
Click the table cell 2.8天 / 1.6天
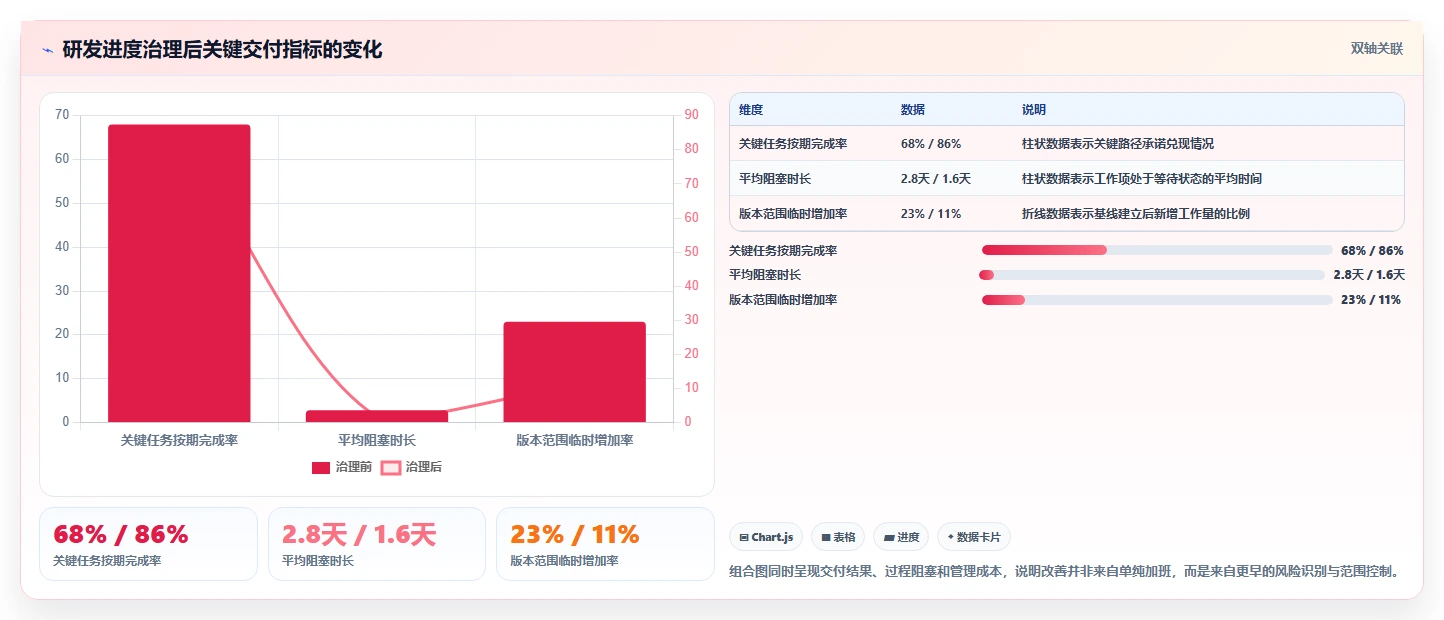tap(936, 179)
